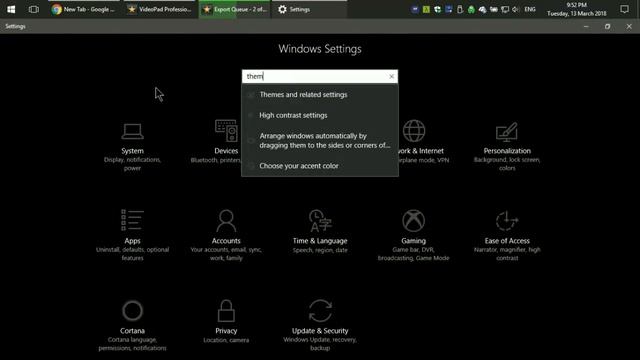The height and width of the screenshot is (360, 640).
Task: Open Task View on the taskbar
Action: point(34,9)
